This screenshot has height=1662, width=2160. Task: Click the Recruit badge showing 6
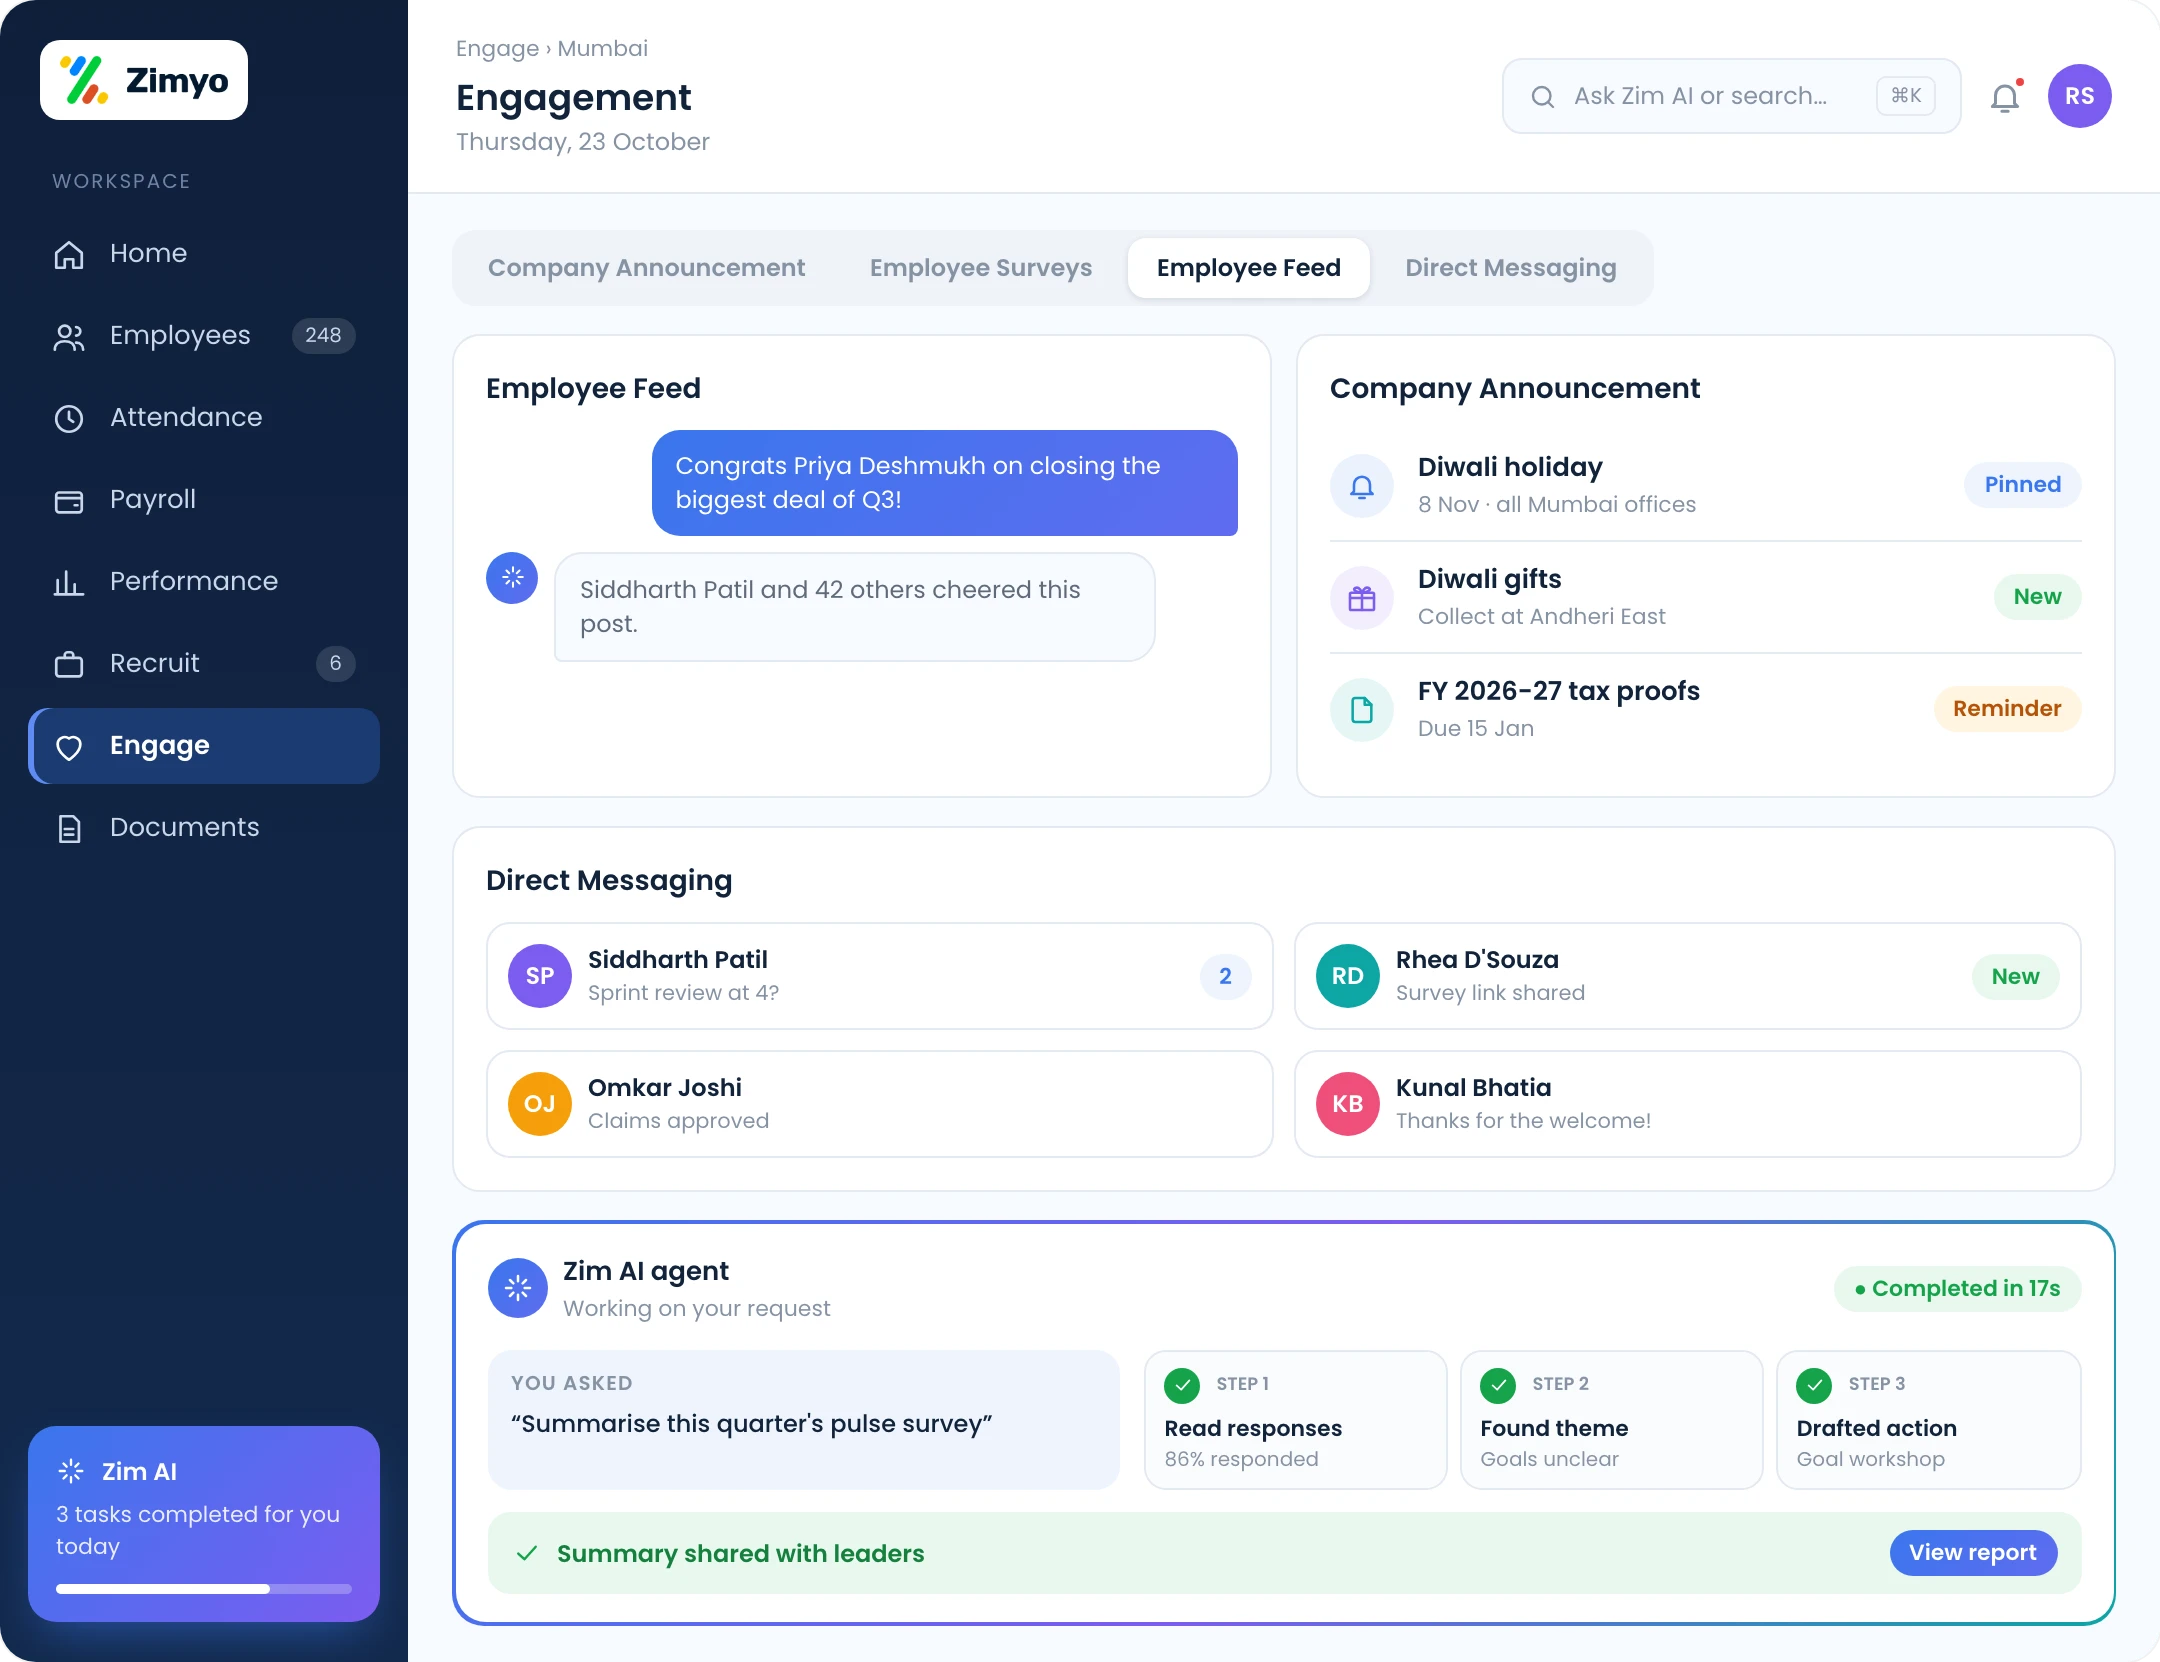click(x=335, y=663)
